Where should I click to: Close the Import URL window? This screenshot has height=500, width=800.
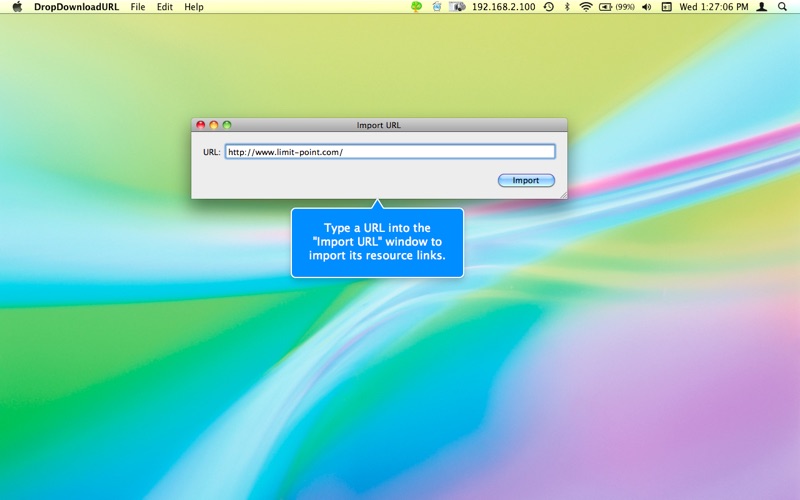[201, 125]
